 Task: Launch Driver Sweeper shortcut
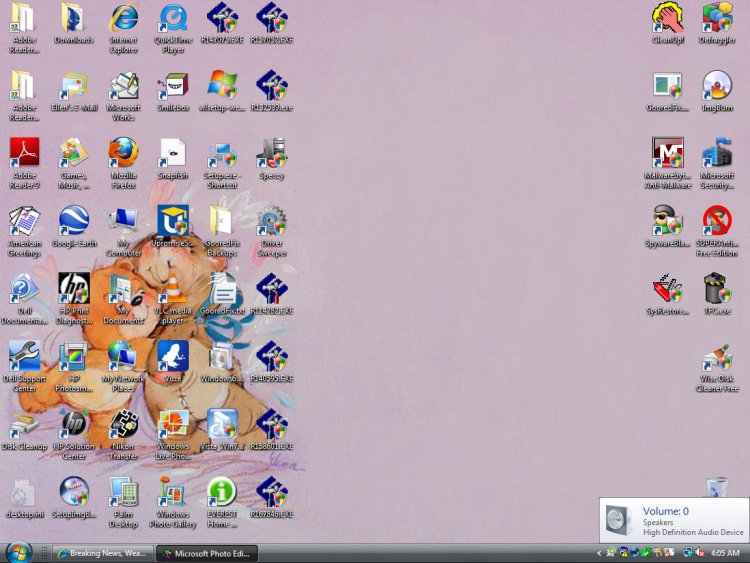tap(272, 231)
